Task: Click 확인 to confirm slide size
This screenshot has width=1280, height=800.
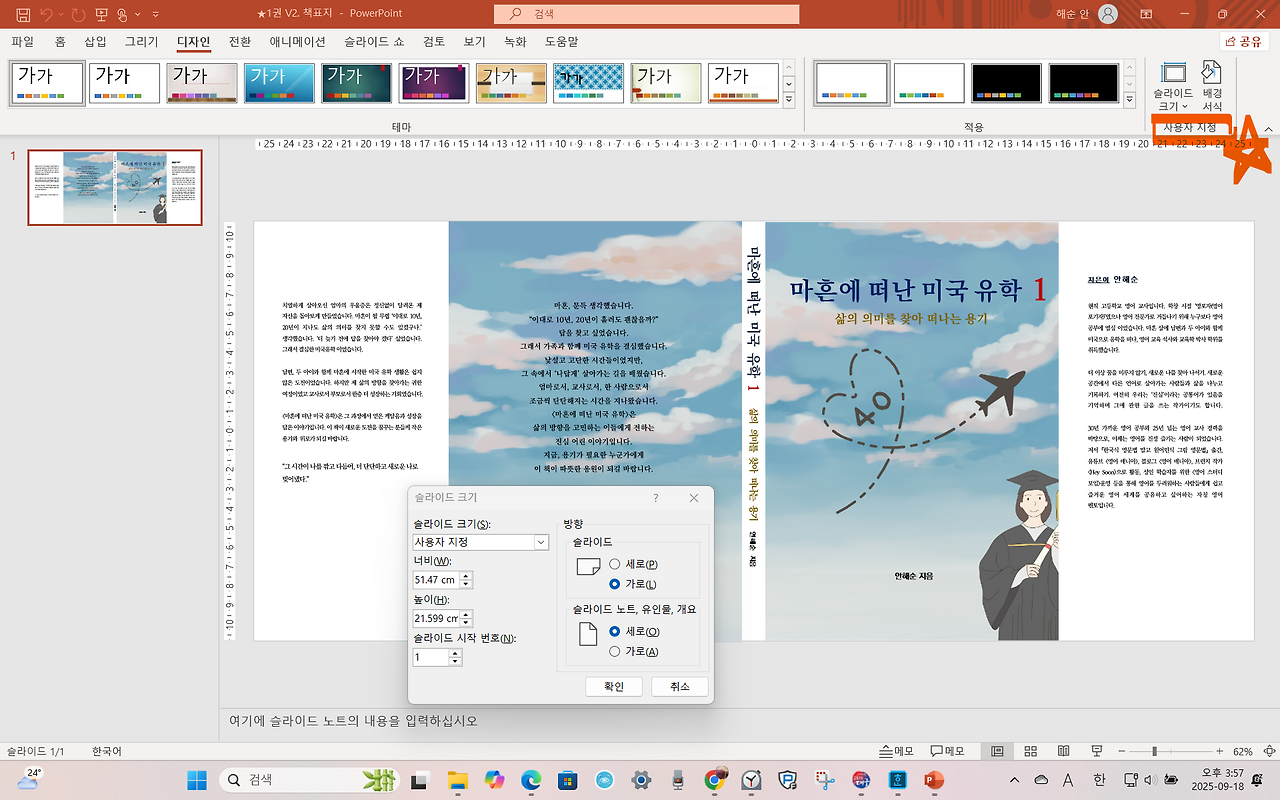Action: [613, 686]
